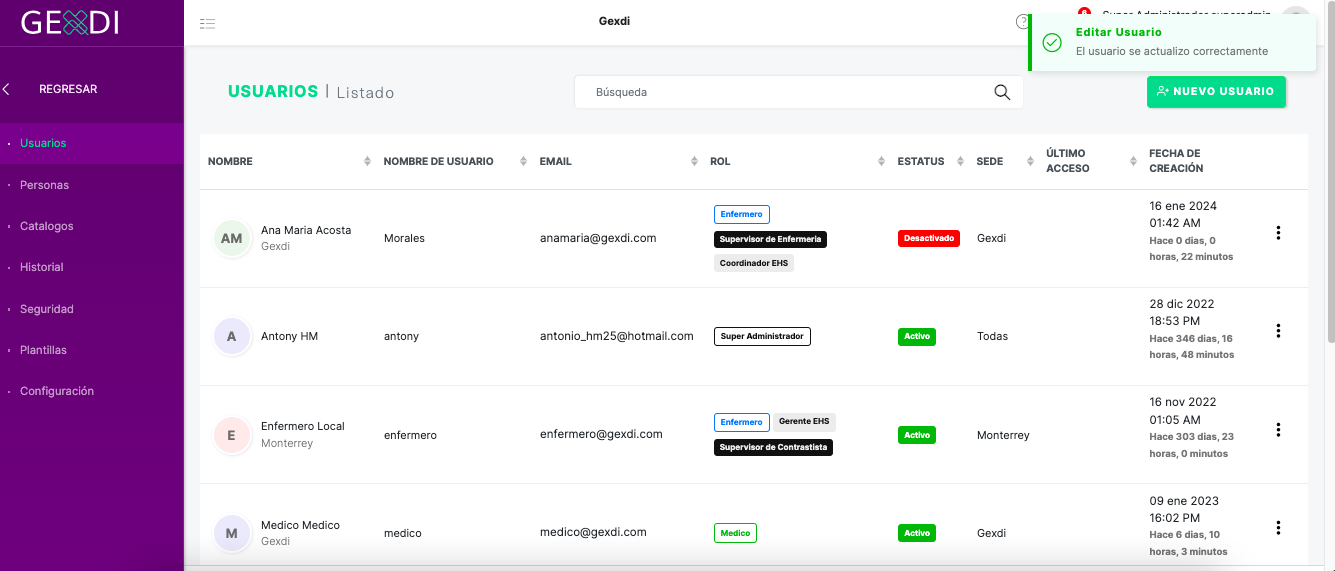
Task: Click Antony HM's Activo status badge
Action: (917, 337)
